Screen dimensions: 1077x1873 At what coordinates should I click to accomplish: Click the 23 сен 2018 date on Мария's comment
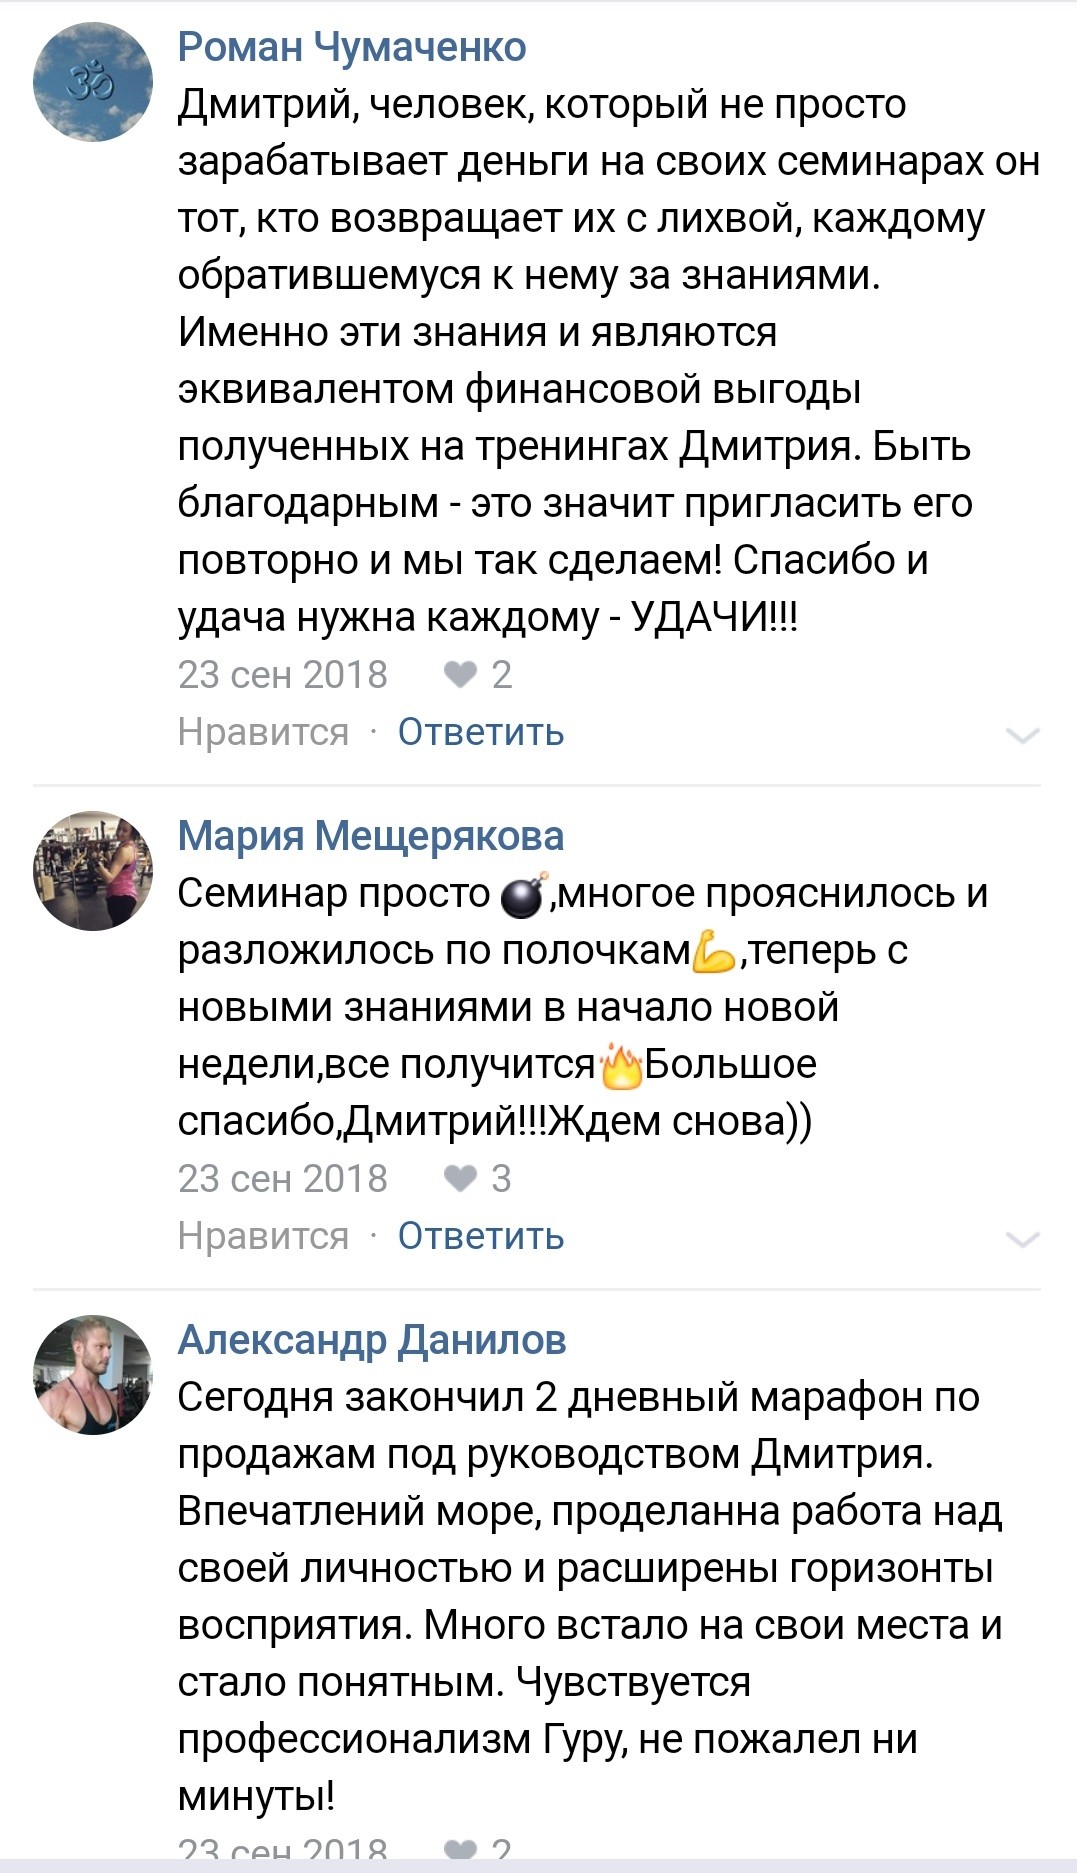pos(283,1180)
